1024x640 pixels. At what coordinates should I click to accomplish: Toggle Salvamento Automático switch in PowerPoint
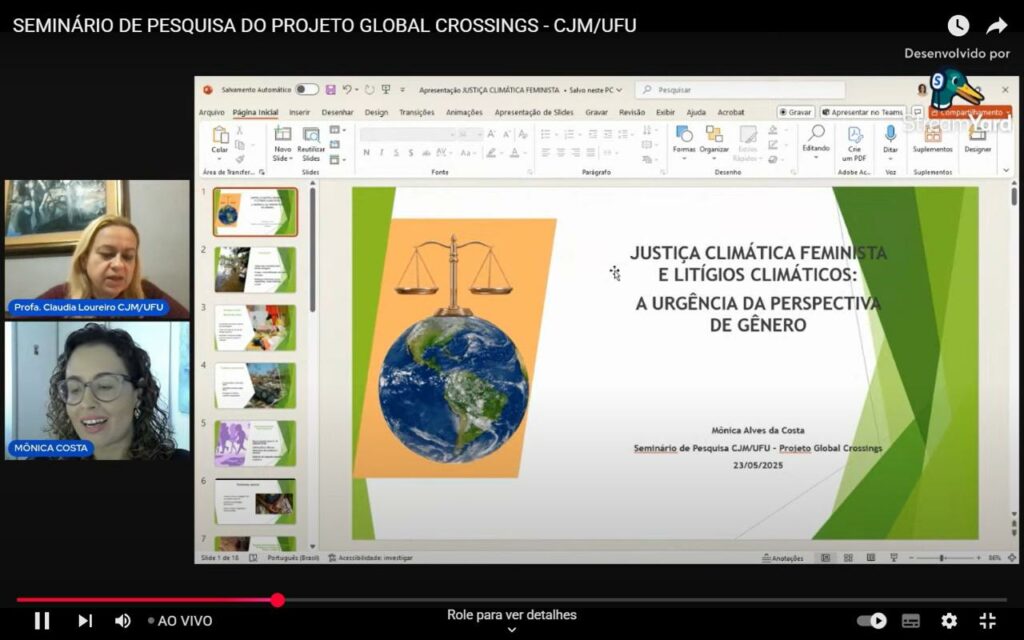click(306, 89)
